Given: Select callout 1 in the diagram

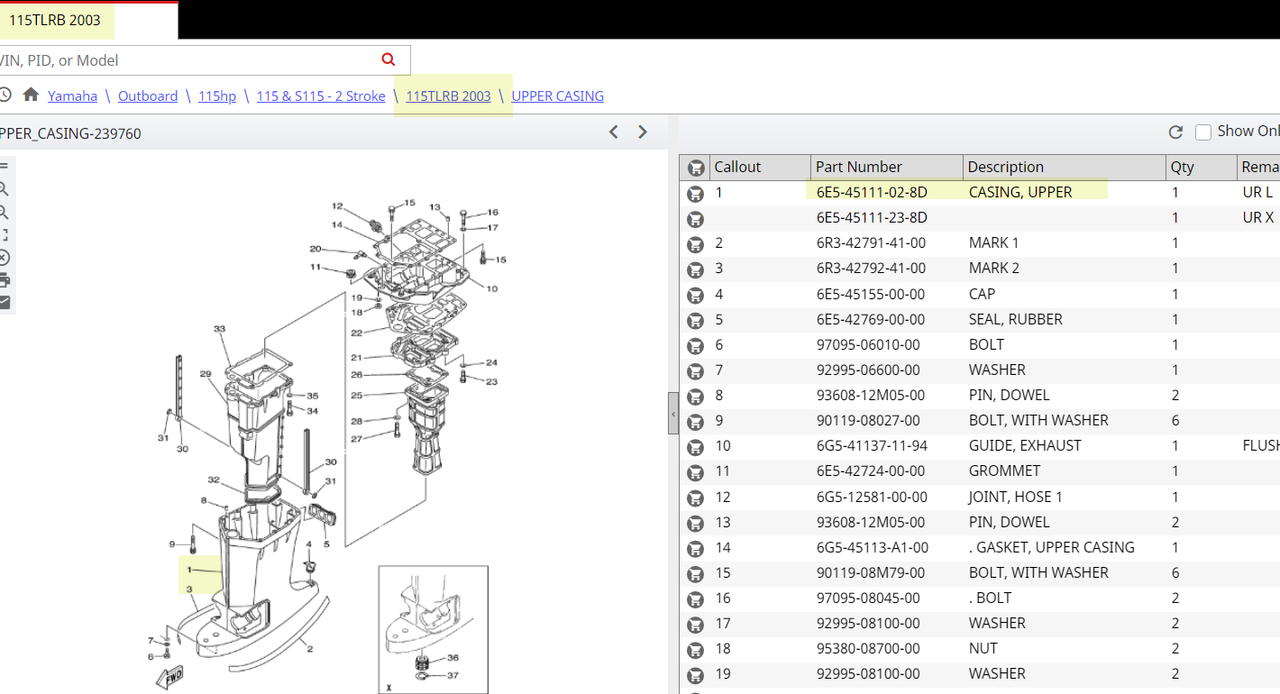Looking at the screenshot, I should [189, 569].
